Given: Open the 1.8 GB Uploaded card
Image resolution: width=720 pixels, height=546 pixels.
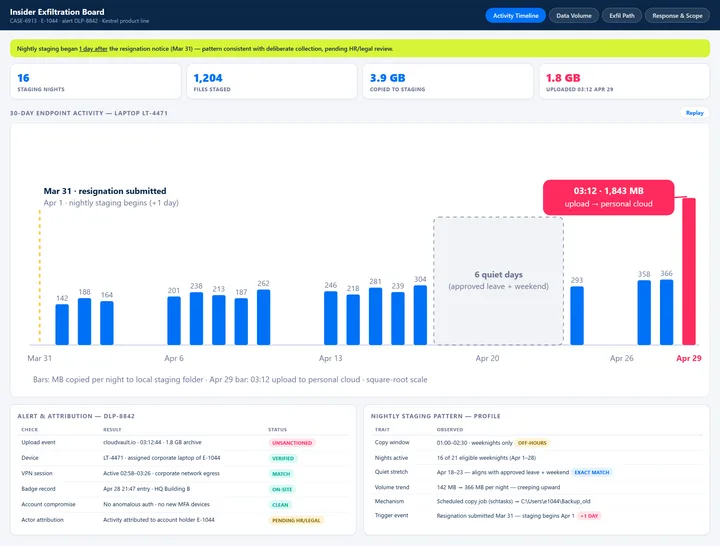Looking at the screenshot, I should pos(624,82).
